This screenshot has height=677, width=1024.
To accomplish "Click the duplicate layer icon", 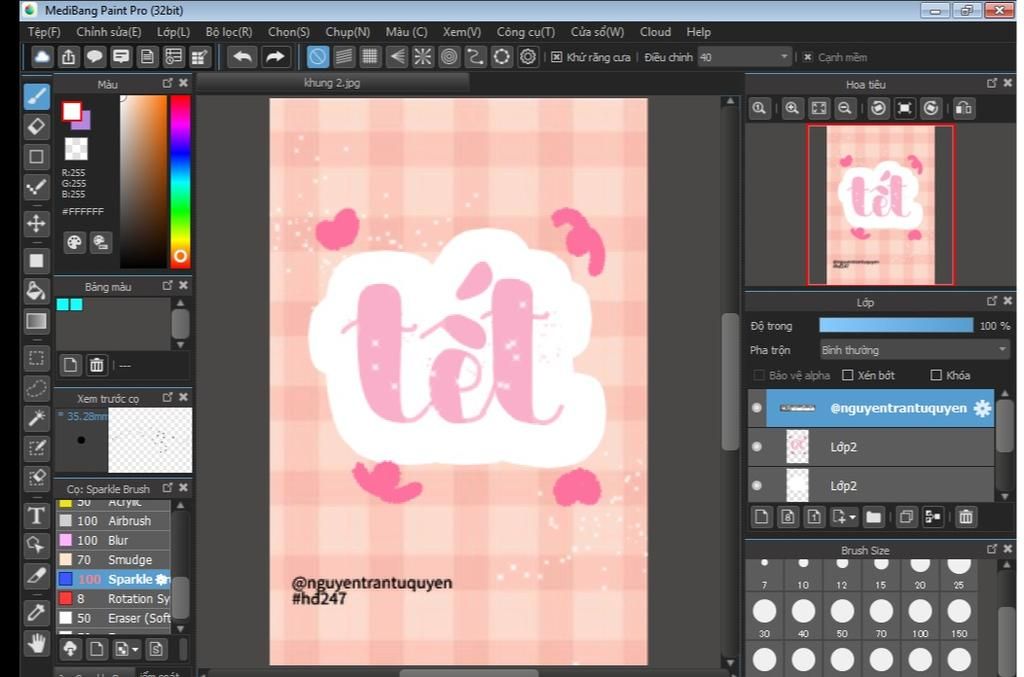I will [906, 517].
